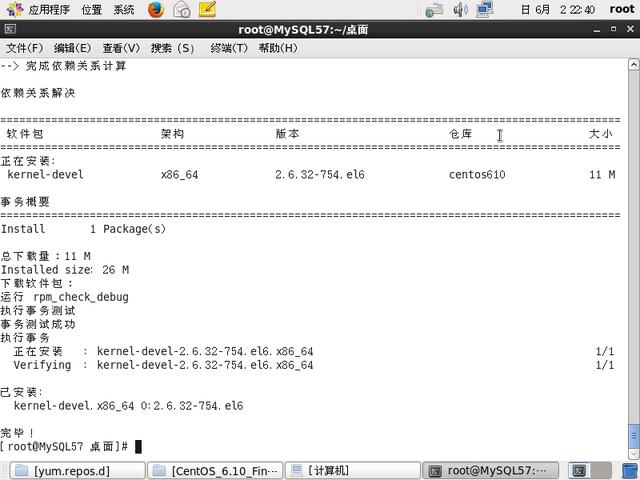Minimize the terminal window
Viewport: 640px width, 480px height.
point(597,29)
